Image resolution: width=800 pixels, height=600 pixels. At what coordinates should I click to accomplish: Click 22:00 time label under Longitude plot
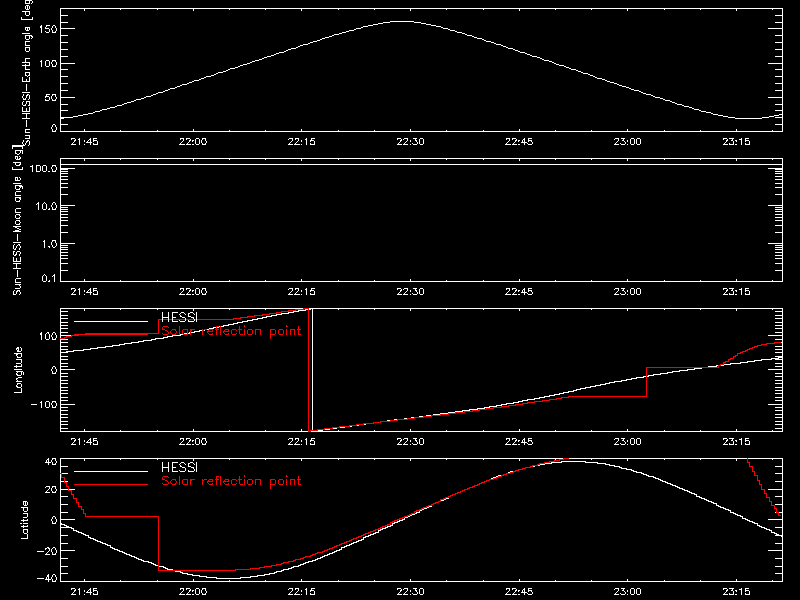pyautogui.click(x=193, y=442)
